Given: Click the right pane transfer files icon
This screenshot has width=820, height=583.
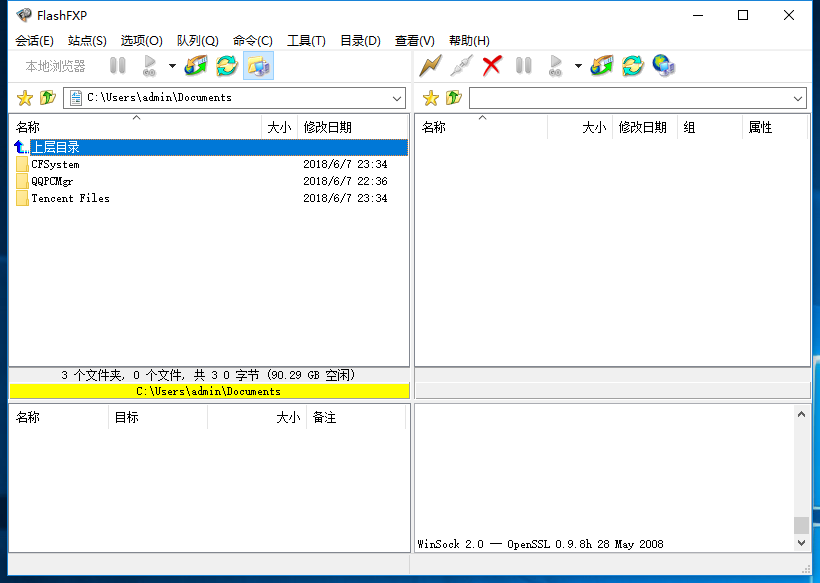Looking at the screenshot, I should (601, 66).
